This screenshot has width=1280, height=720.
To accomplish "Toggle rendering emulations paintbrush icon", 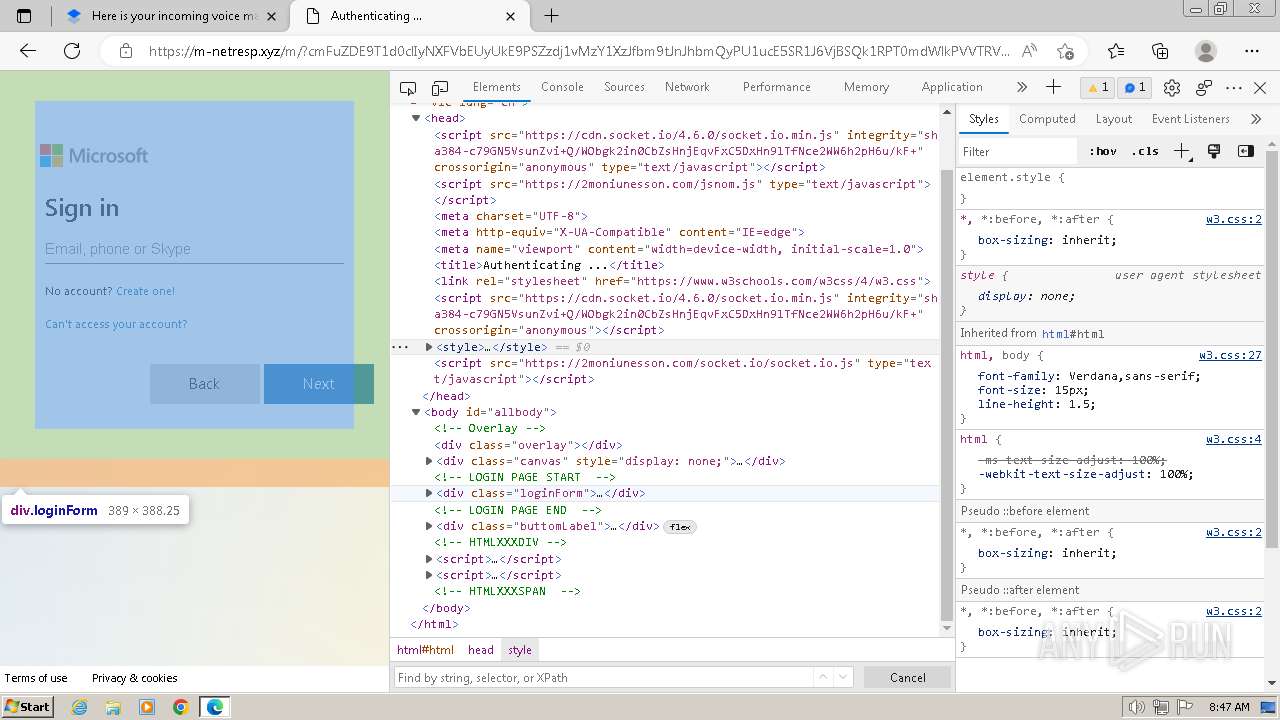I will coord(1214,152).
